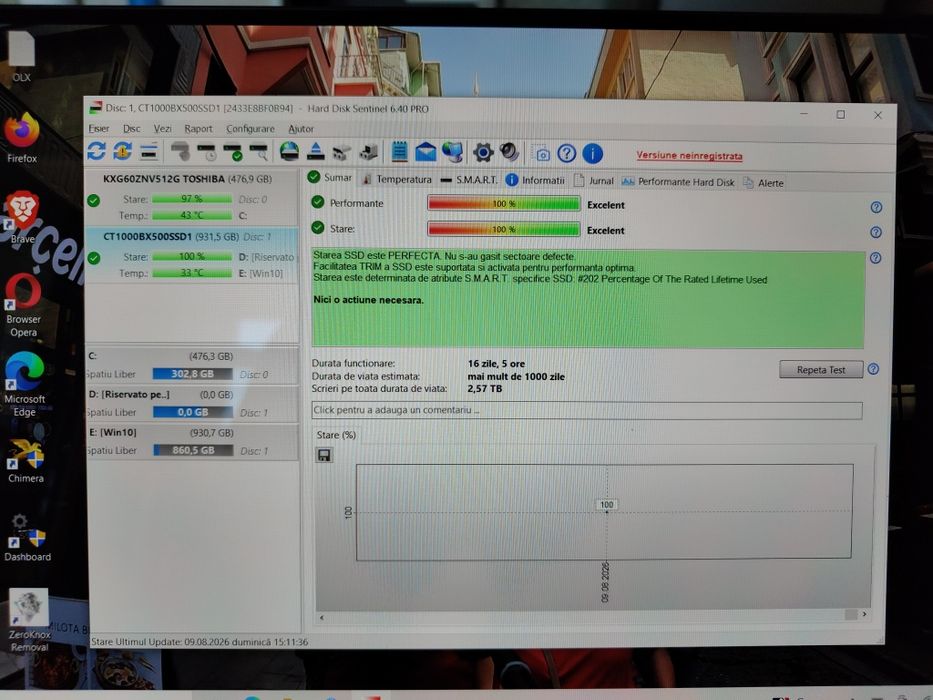Select the CT1000BX500SSD1 disk entry

click(192, 255)
